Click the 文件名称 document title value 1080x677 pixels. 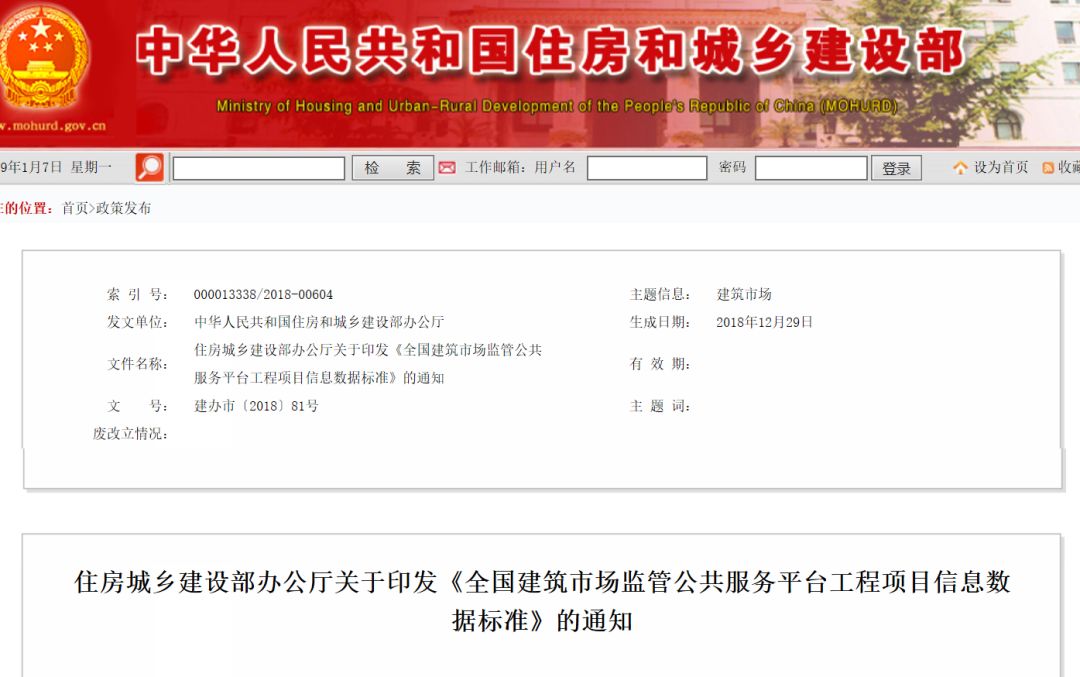(x=368, y=364)
